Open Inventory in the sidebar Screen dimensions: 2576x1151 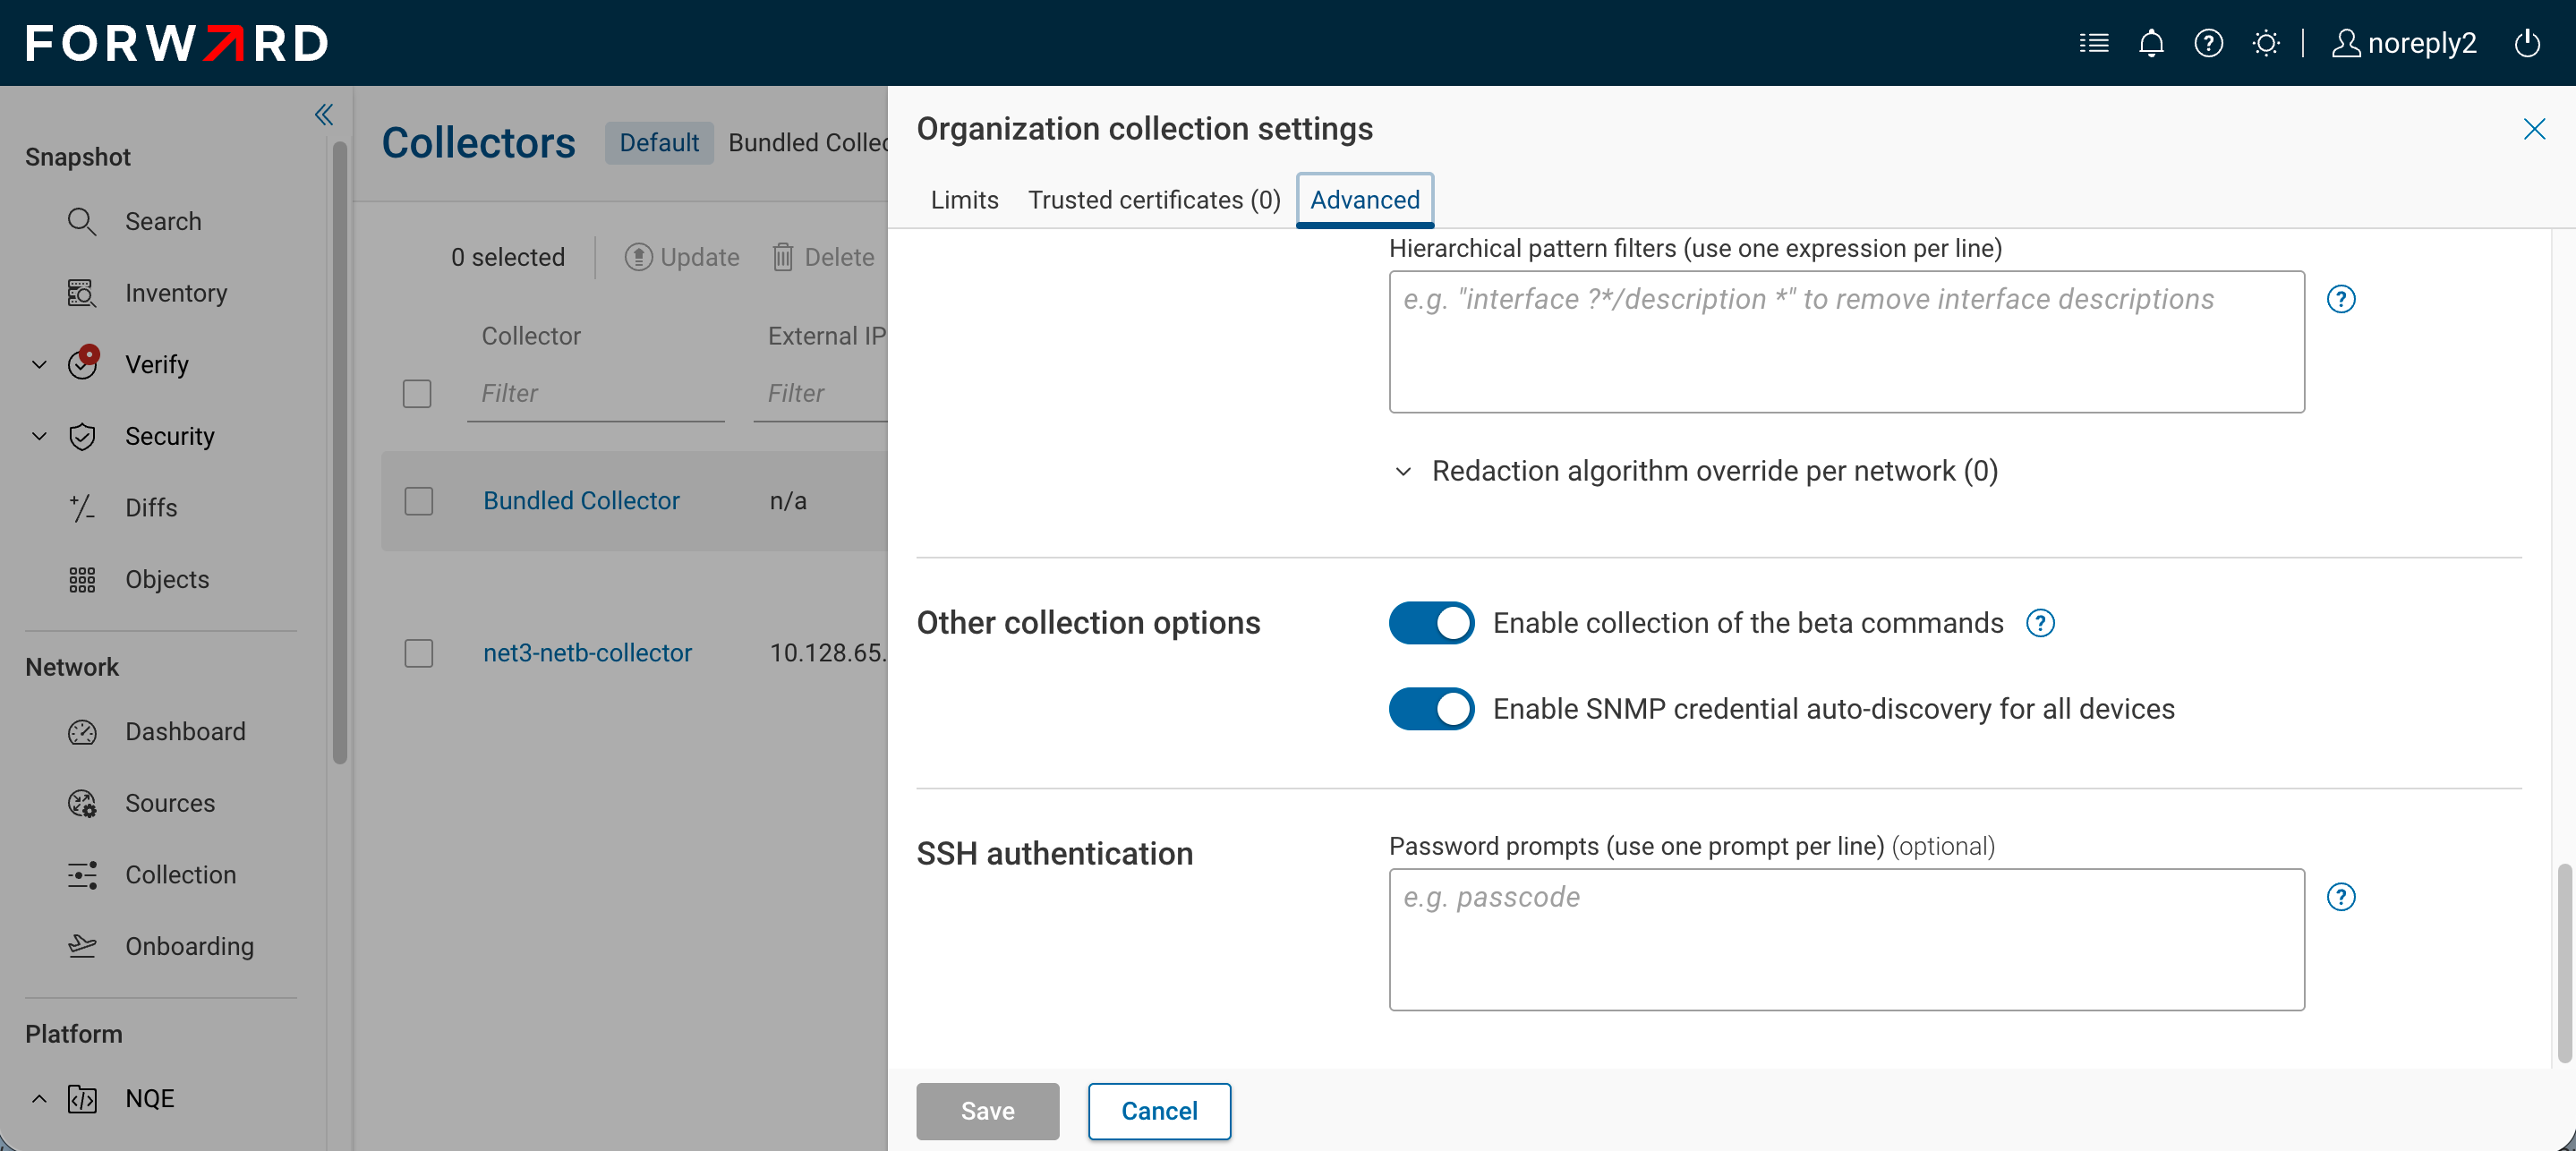pos(176,293)
